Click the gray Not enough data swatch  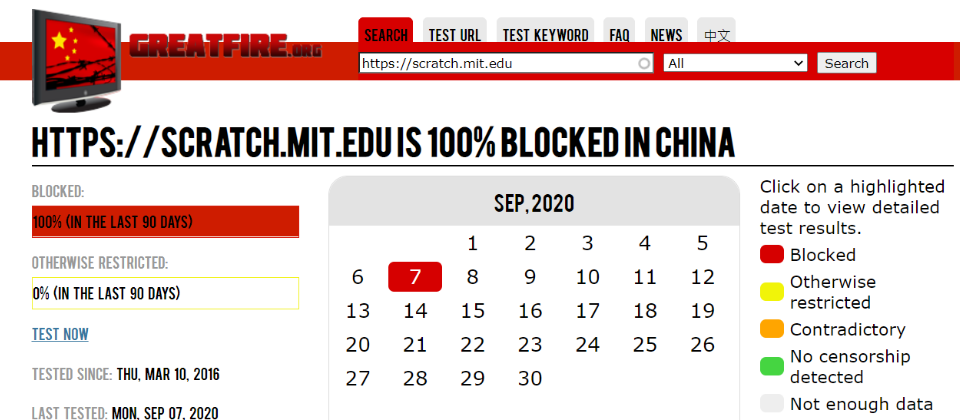771,404
